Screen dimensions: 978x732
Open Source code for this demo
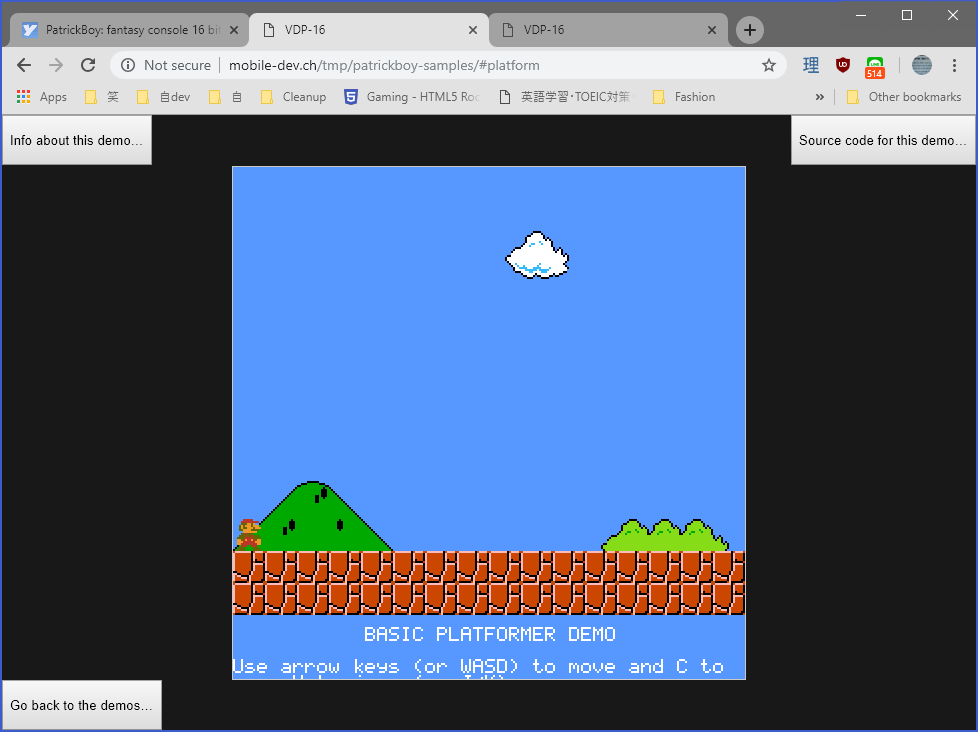882,140
